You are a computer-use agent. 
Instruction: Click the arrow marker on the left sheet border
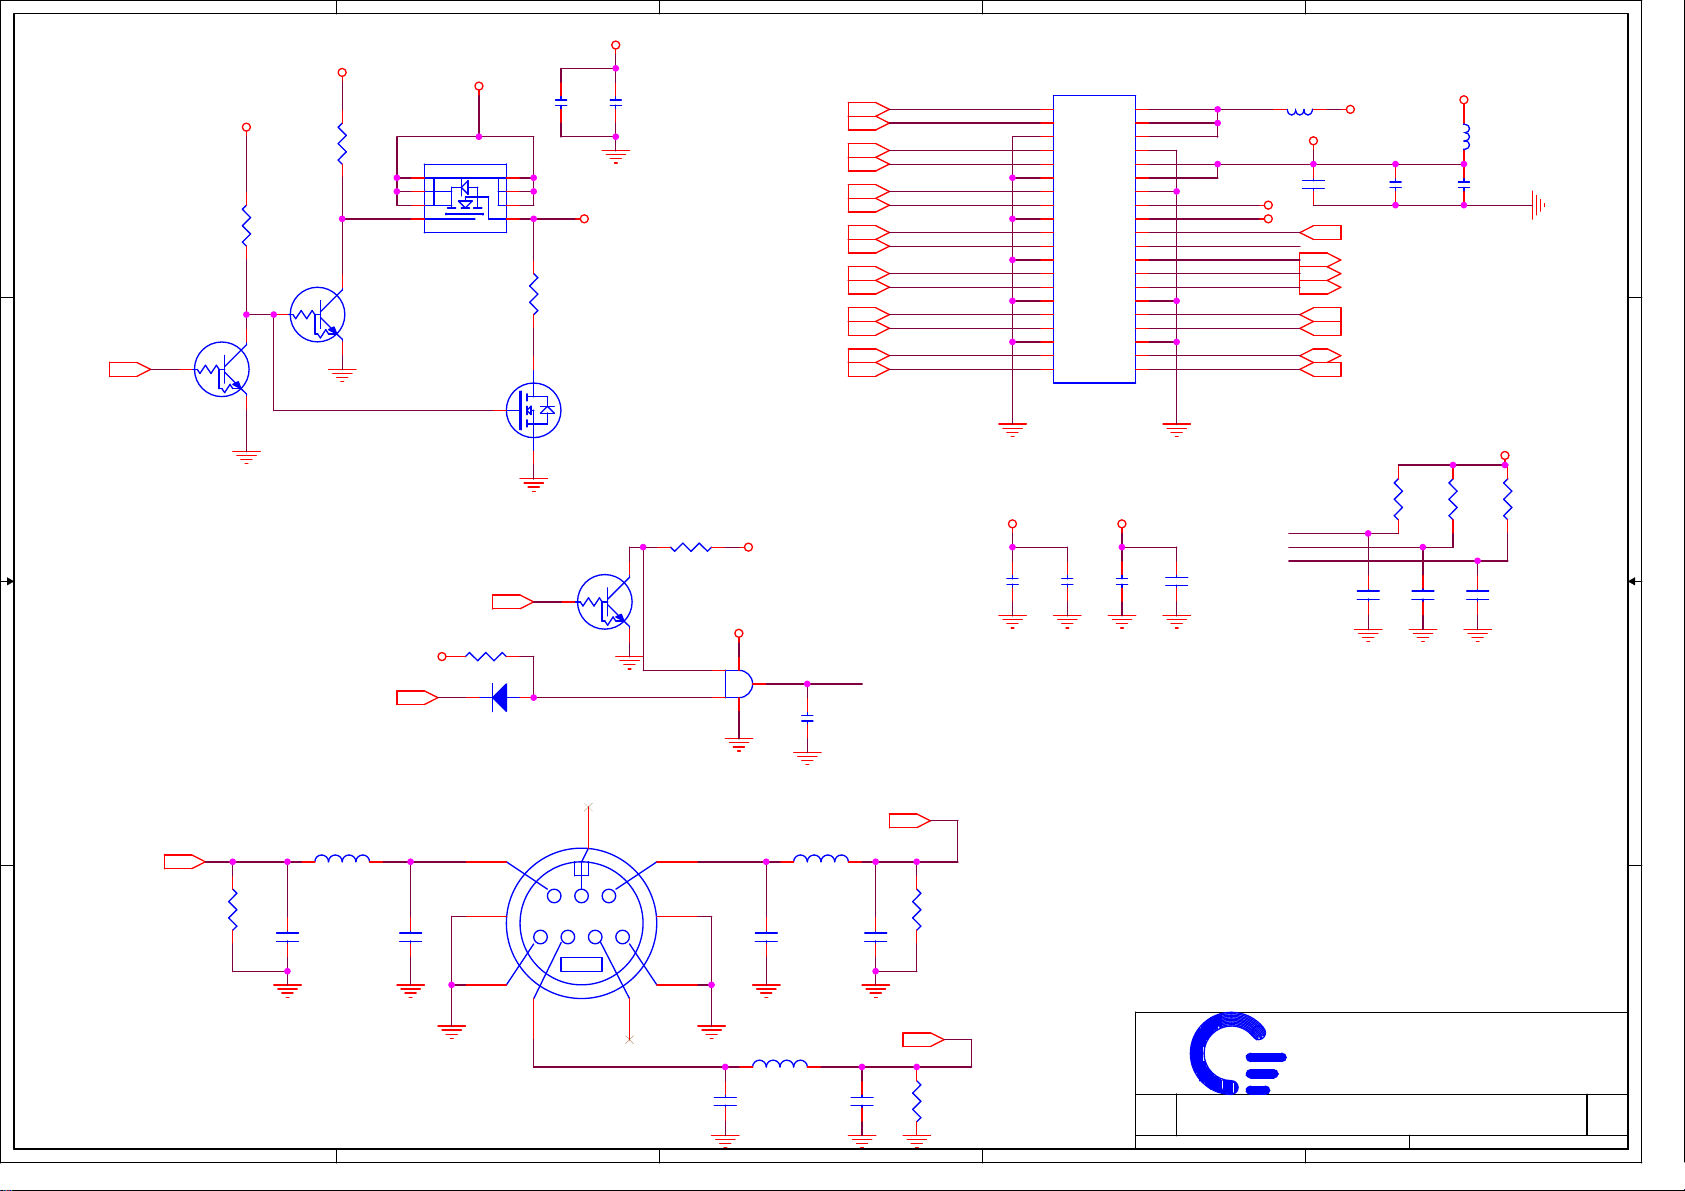coord(9,581)
